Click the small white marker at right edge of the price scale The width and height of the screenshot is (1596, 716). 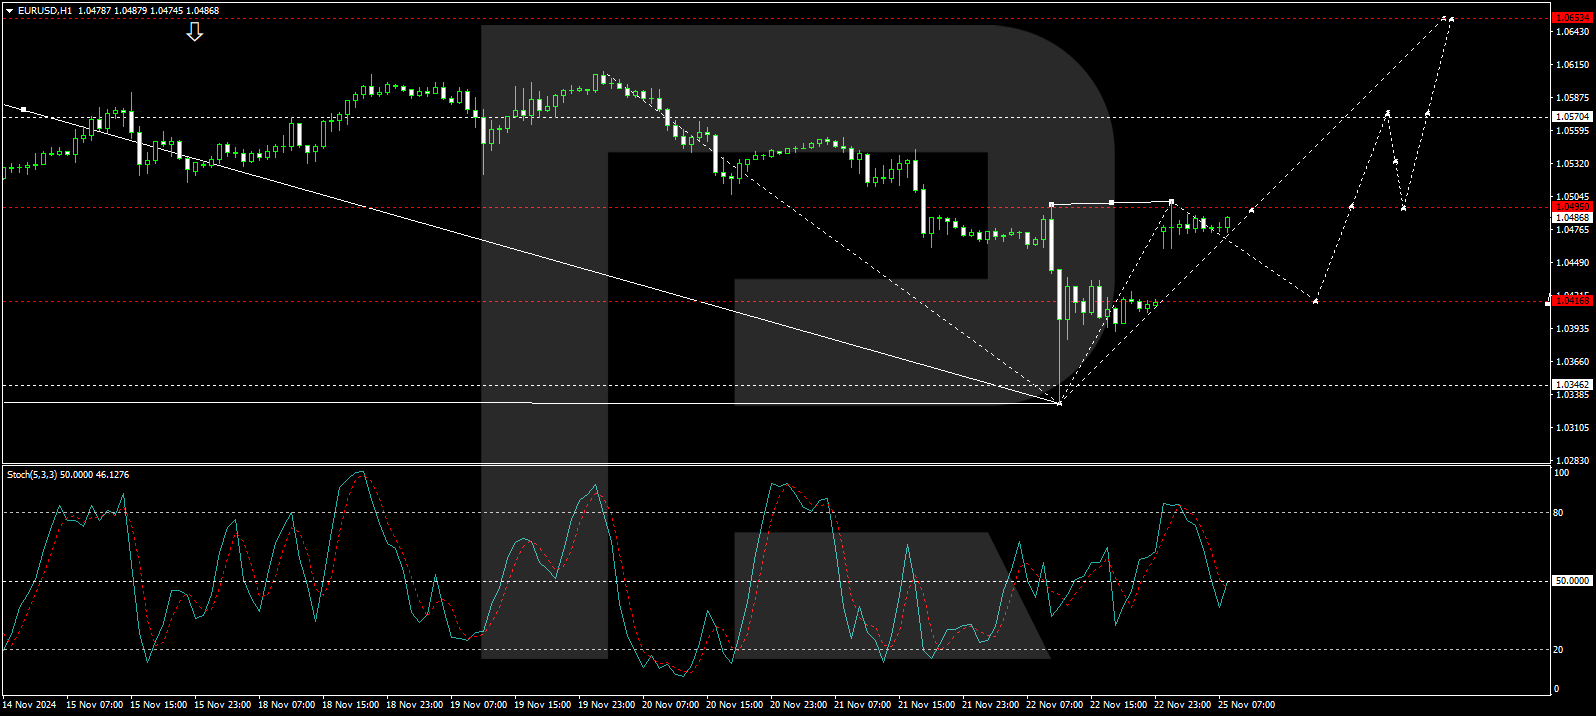[x=1548, y=300]
